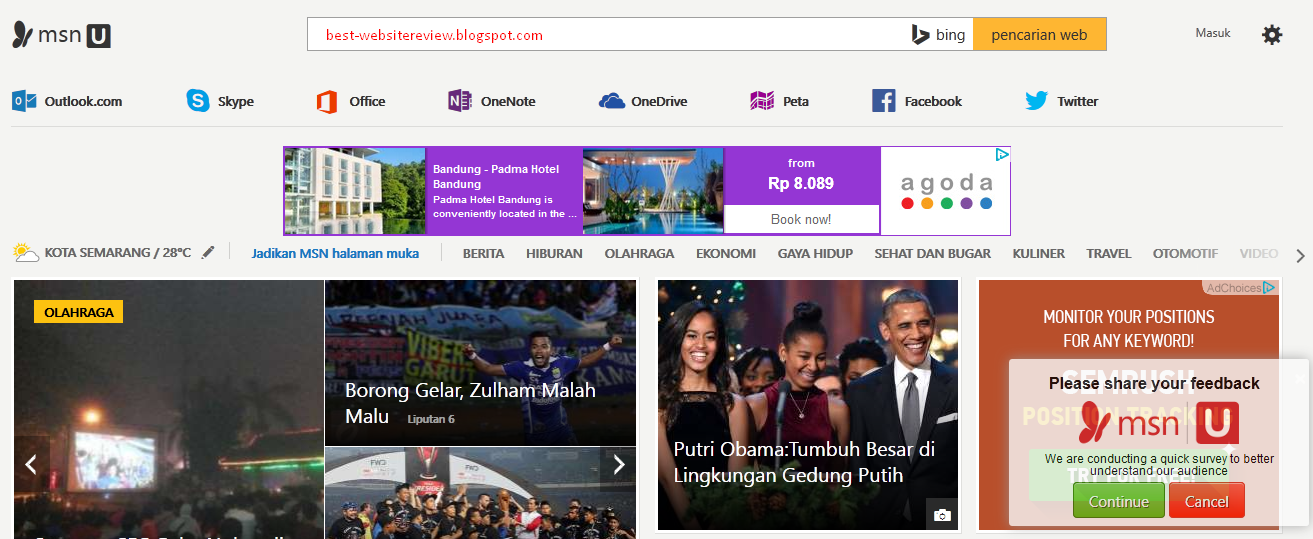Image resolution: width=1313 pixels, height=539 pixels.
Task: Open Putri Obama Gedung Putih story
Action: (x=804, y=462)
